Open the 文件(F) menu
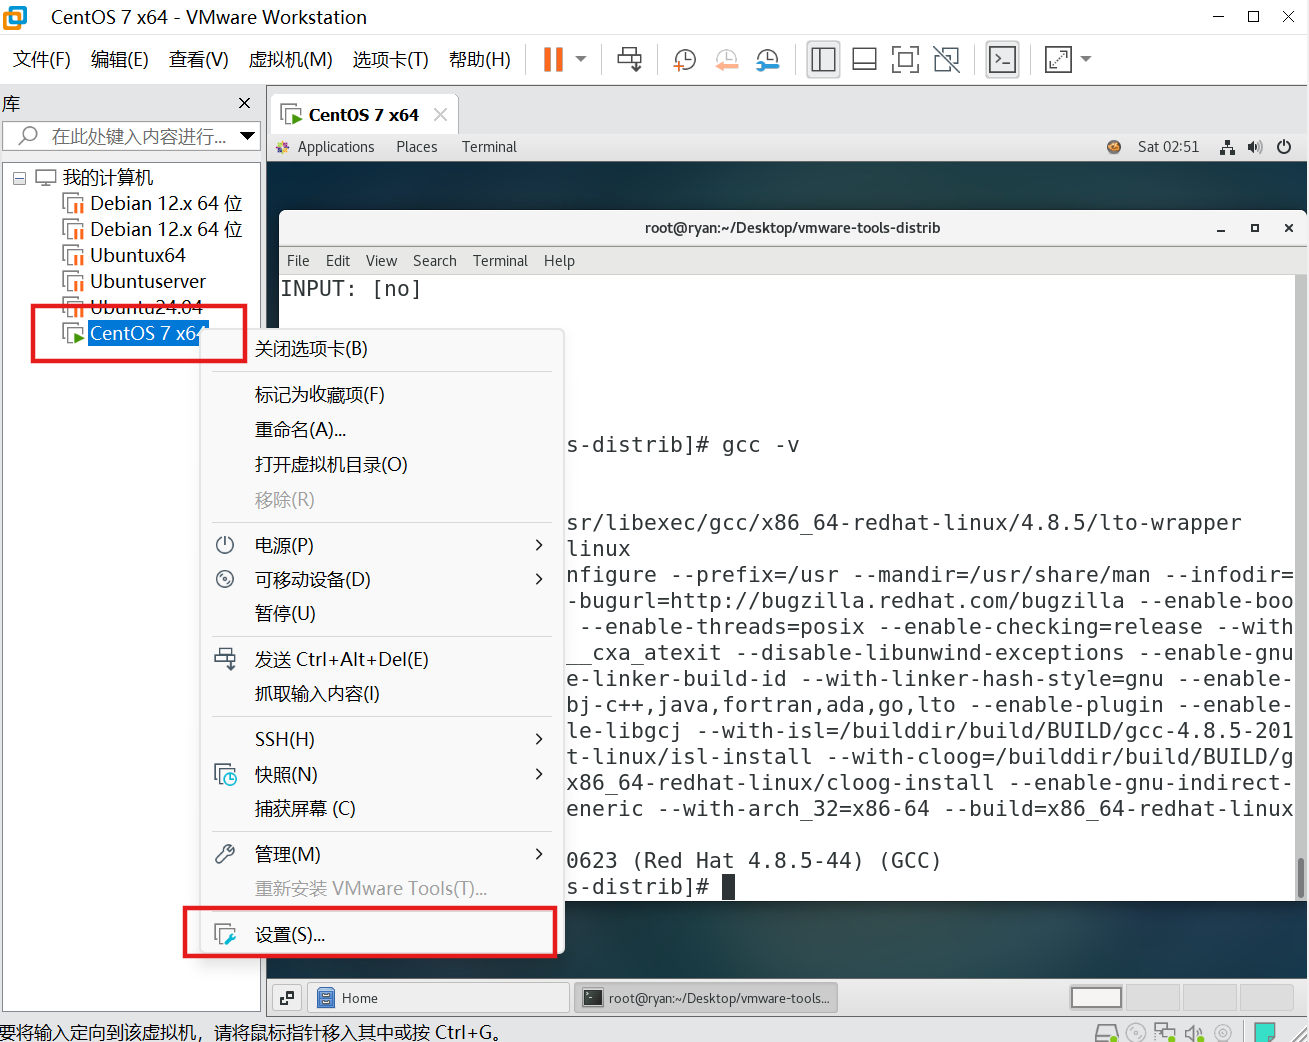Image resolution: width=1309 pixels, height=1042 pixels. (42, 60)
